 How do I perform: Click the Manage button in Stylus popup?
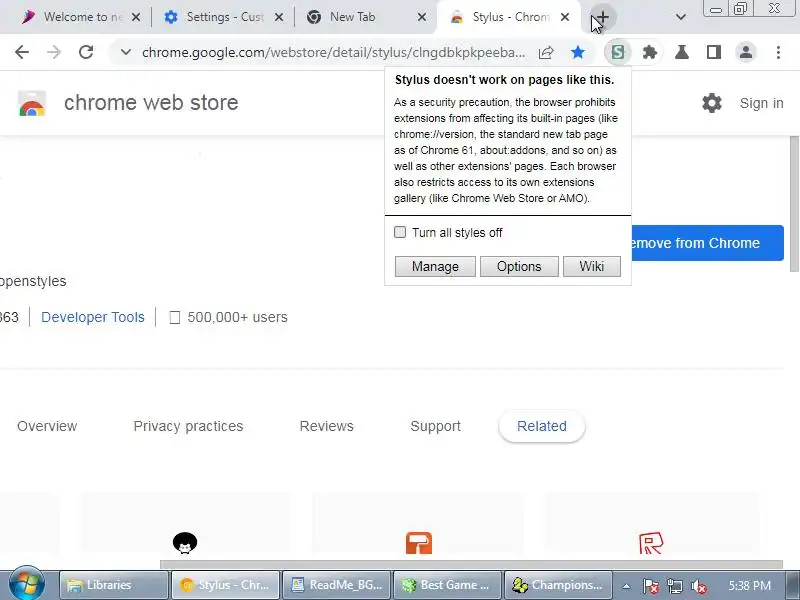coord(435,266)
